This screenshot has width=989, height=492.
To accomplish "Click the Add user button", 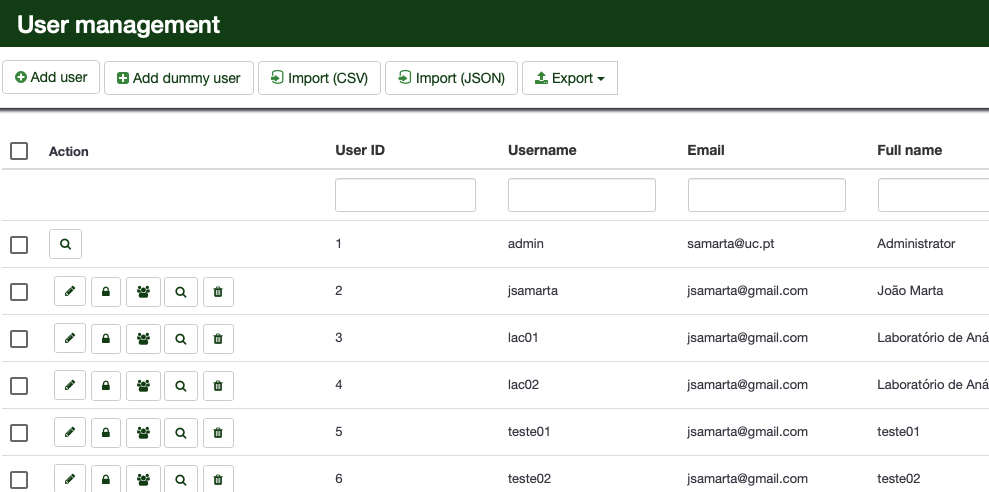I will 51,77.
